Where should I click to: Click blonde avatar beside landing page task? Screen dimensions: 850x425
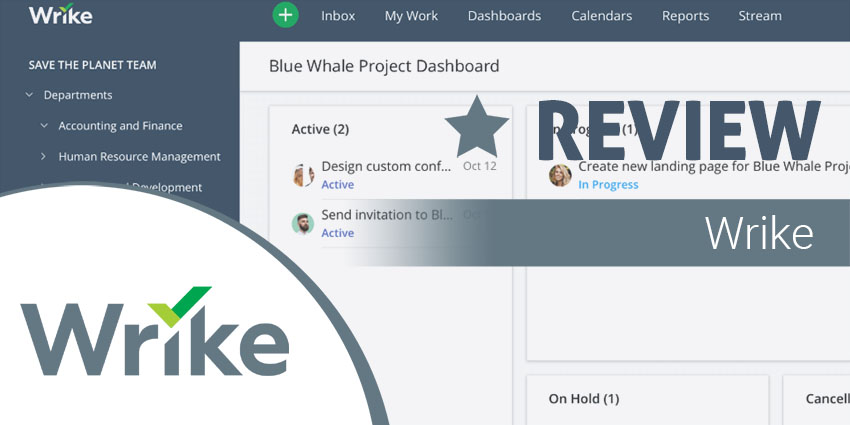click(x=560, y=175)
